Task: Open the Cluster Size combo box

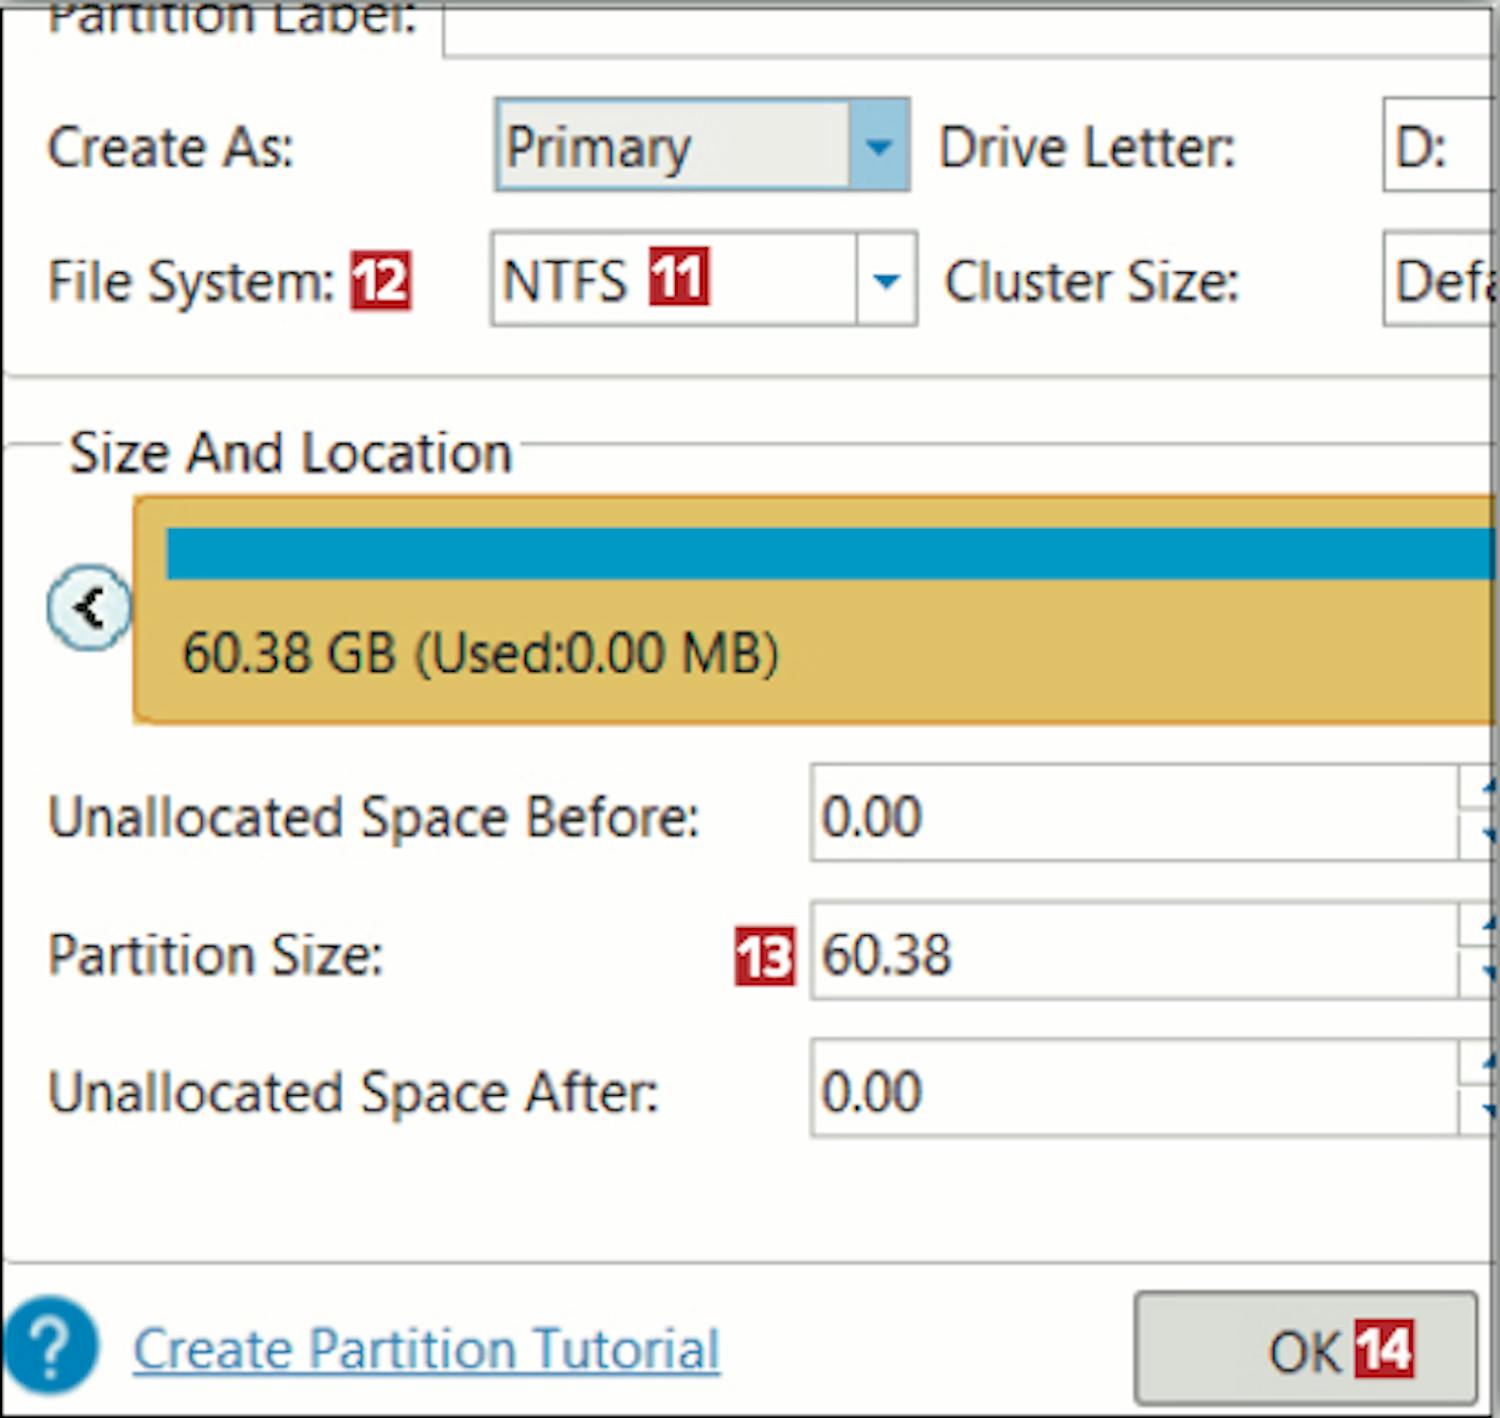Action: coord(1440,280)
